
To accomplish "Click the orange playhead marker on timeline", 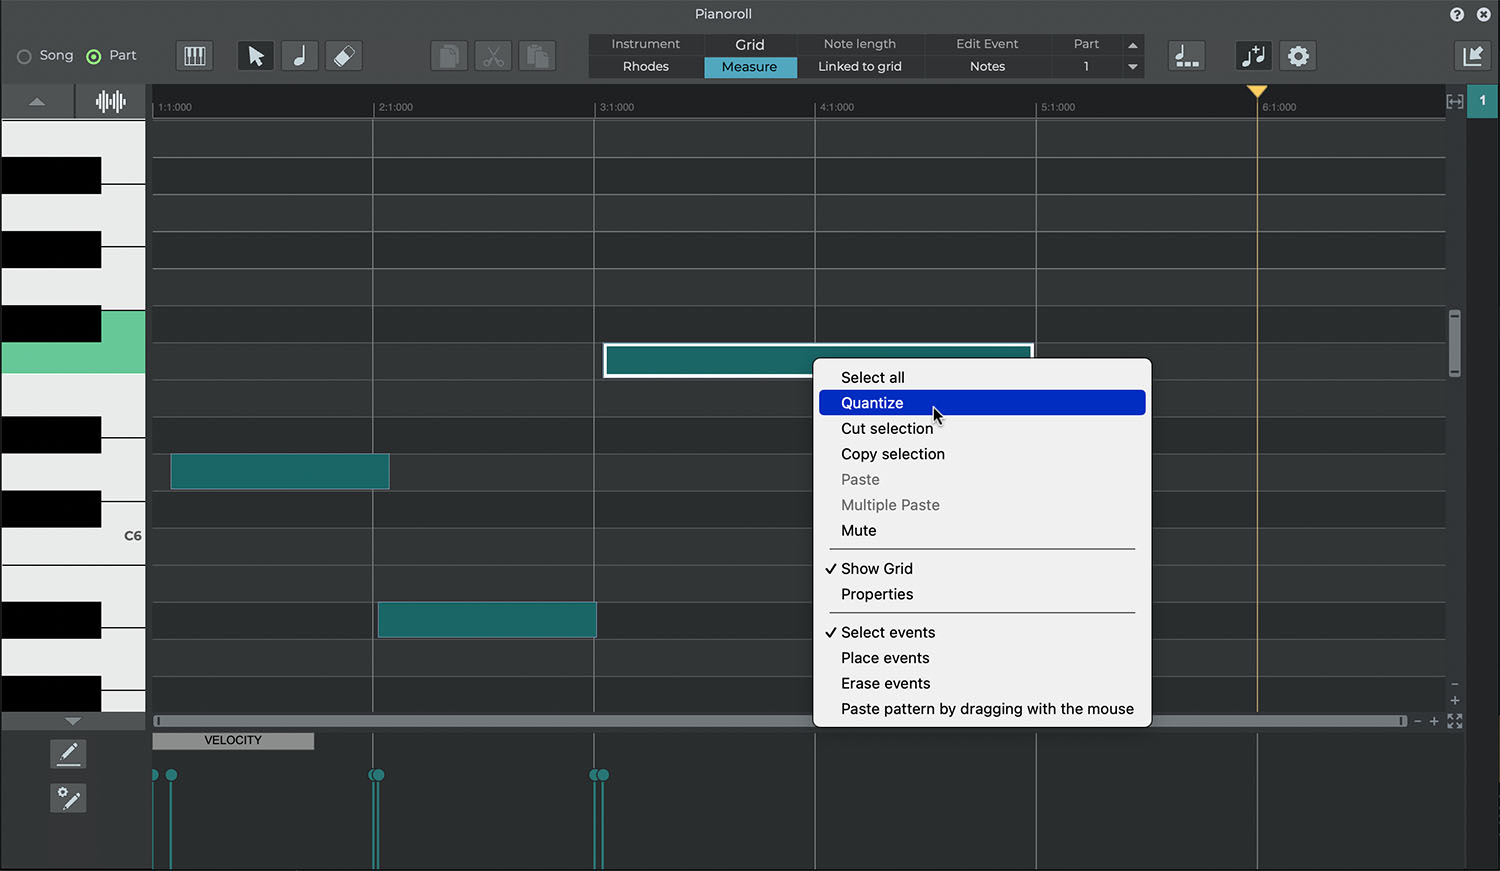I will 1257,92.
